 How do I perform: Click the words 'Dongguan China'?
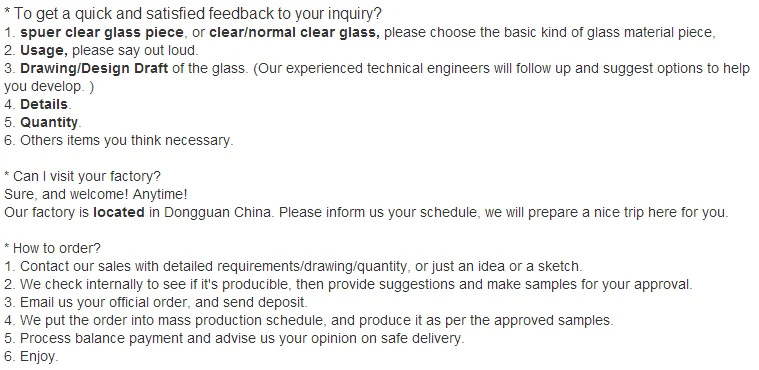[217, 212]
